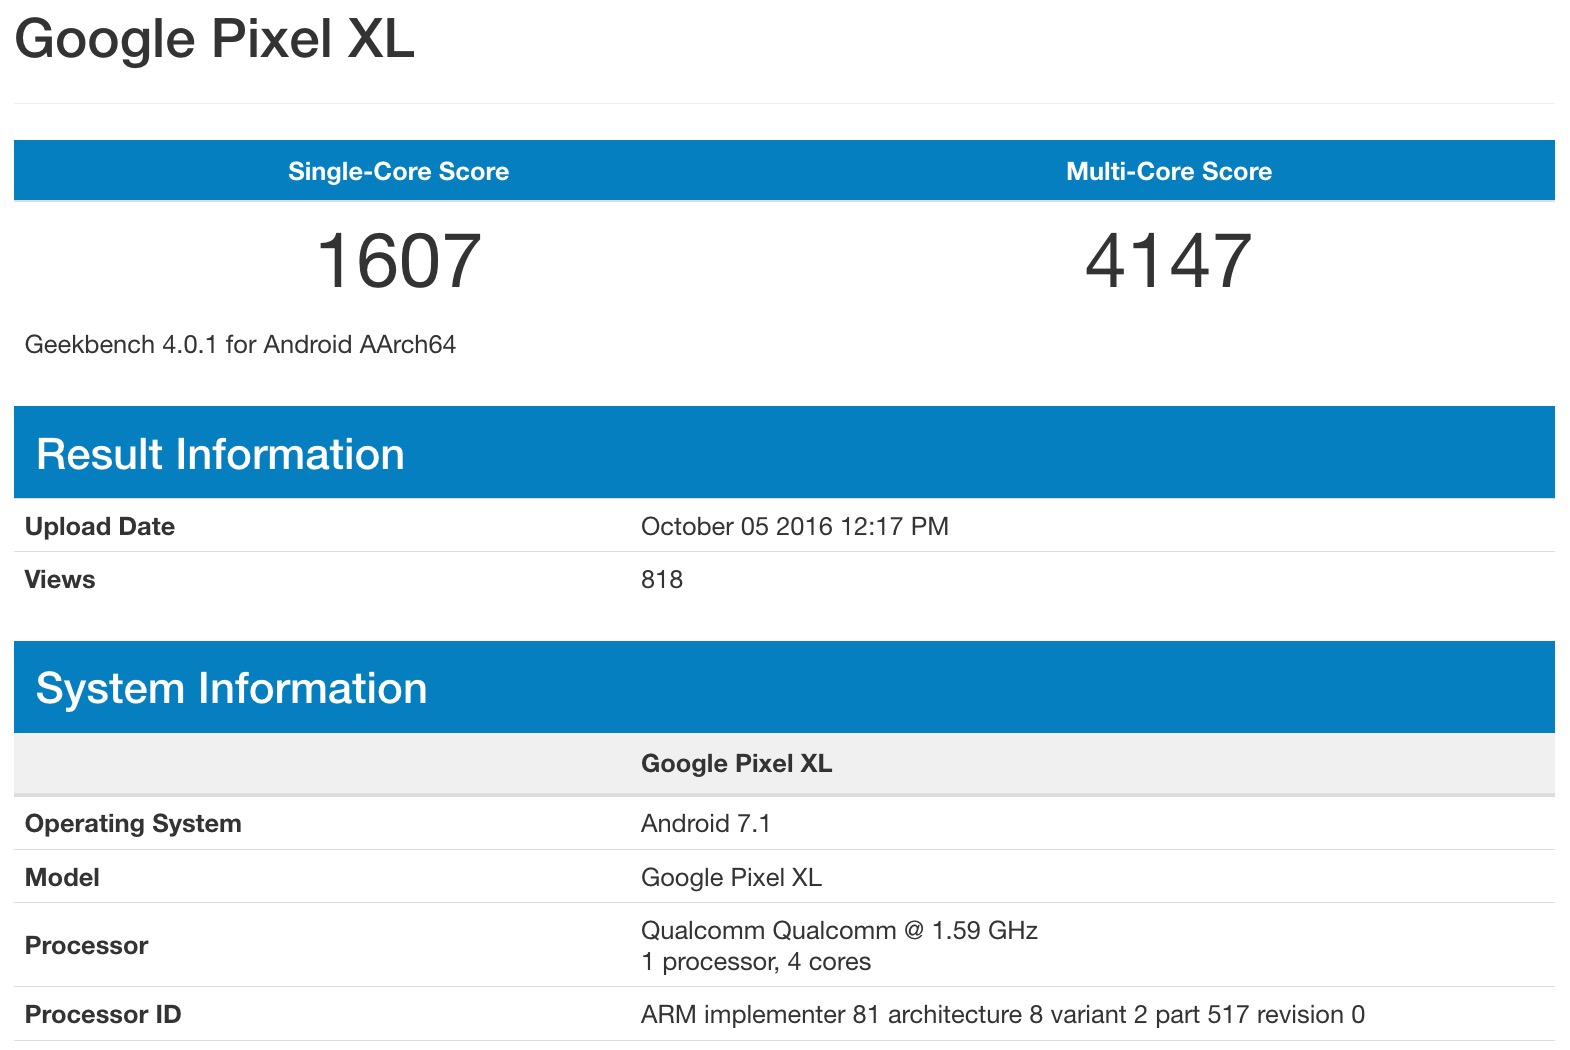This screenshot has height=1050, width=1570.
Task: Click the System Information section header
Action: pyautogui.click(x=231, y=688)
